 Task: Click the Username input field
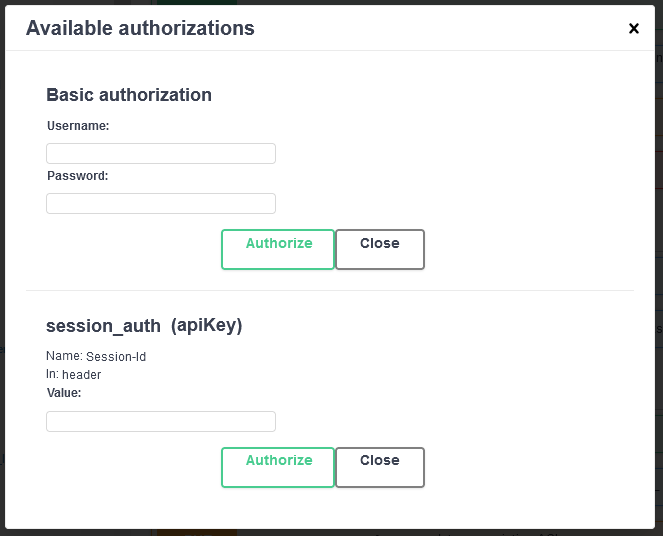pyautogui.click(x=161, y=153)
